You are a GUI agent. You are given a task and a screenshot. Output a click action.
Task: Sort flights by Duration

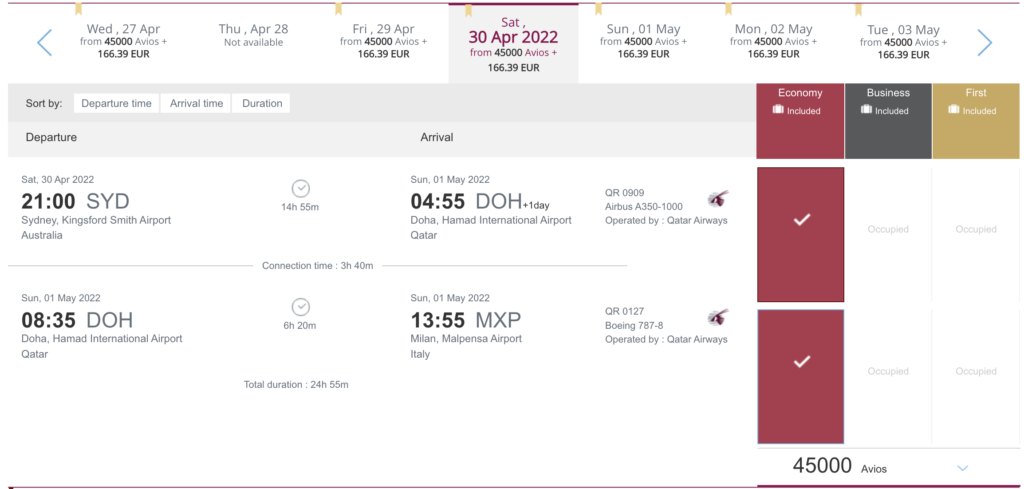(x=262, y=103)
